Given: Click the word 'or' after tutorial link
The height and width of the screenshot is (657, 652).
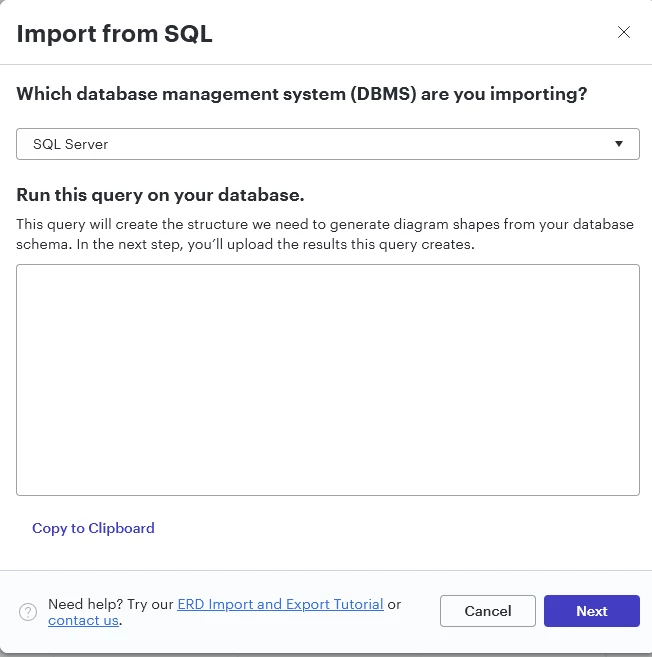Looking at the screenshot, I should click(x=394, y=604).
